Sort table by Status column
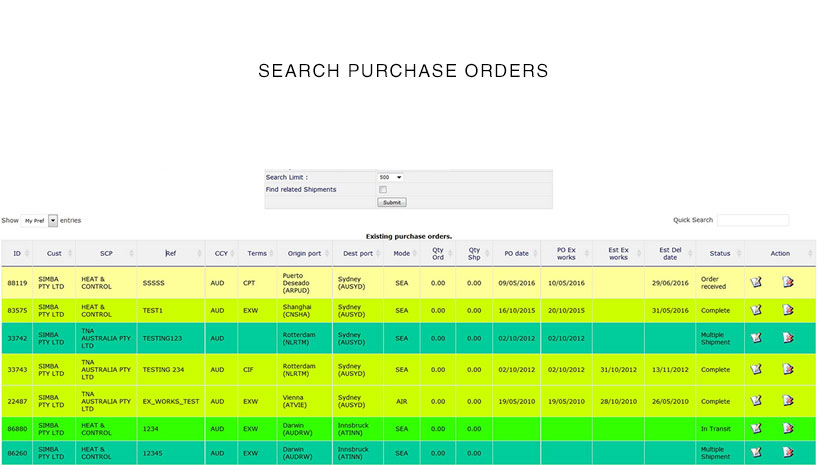The width and height of the screenshot is (819, 465). 720,253
